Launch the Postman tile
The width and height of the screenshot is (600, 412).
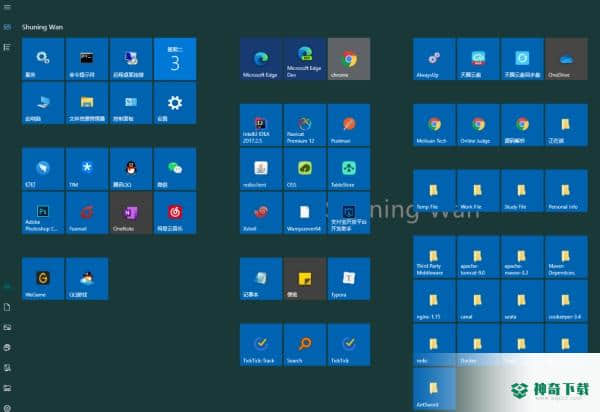(x=349, y=125)
